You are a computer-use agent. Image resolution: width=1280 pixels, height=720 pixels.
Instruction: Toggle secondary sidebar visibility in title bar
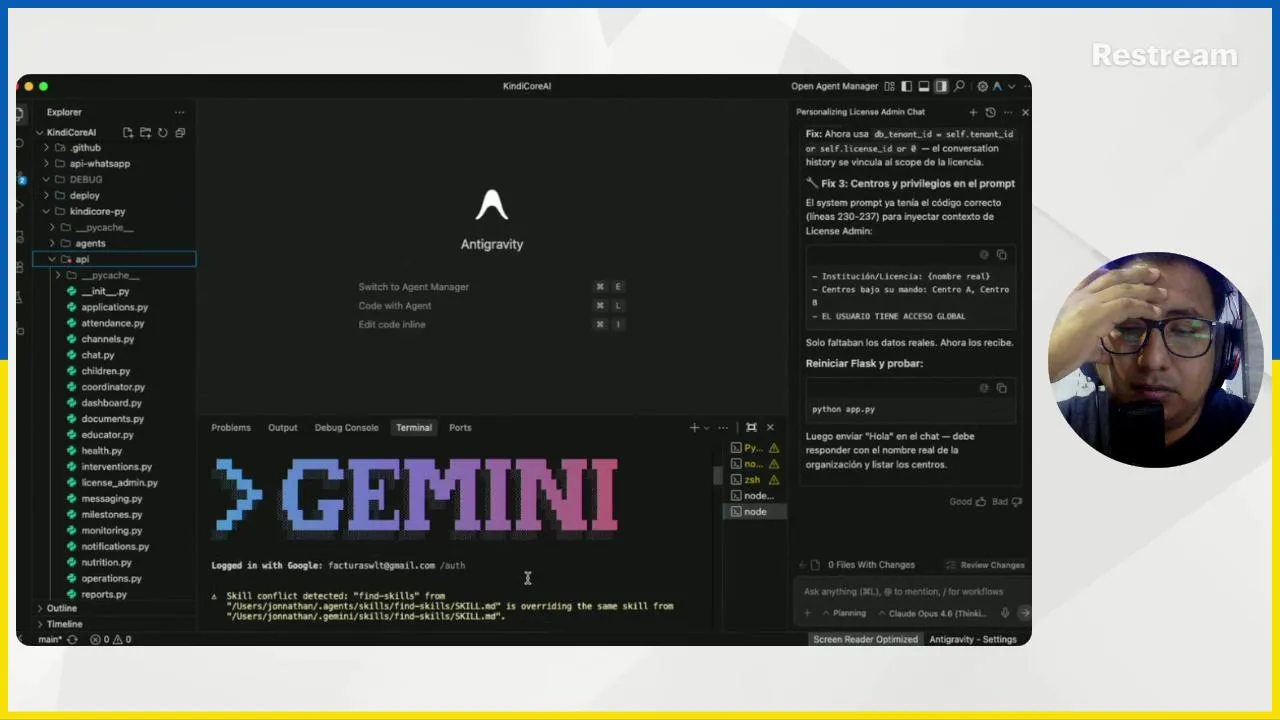click(x=941, y=86)
